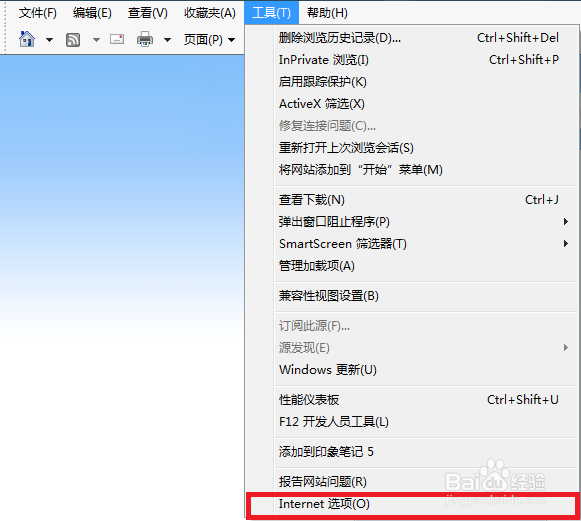Click the RSS feeds icon
Screen dimensions: 581x521
pos(73,40)
